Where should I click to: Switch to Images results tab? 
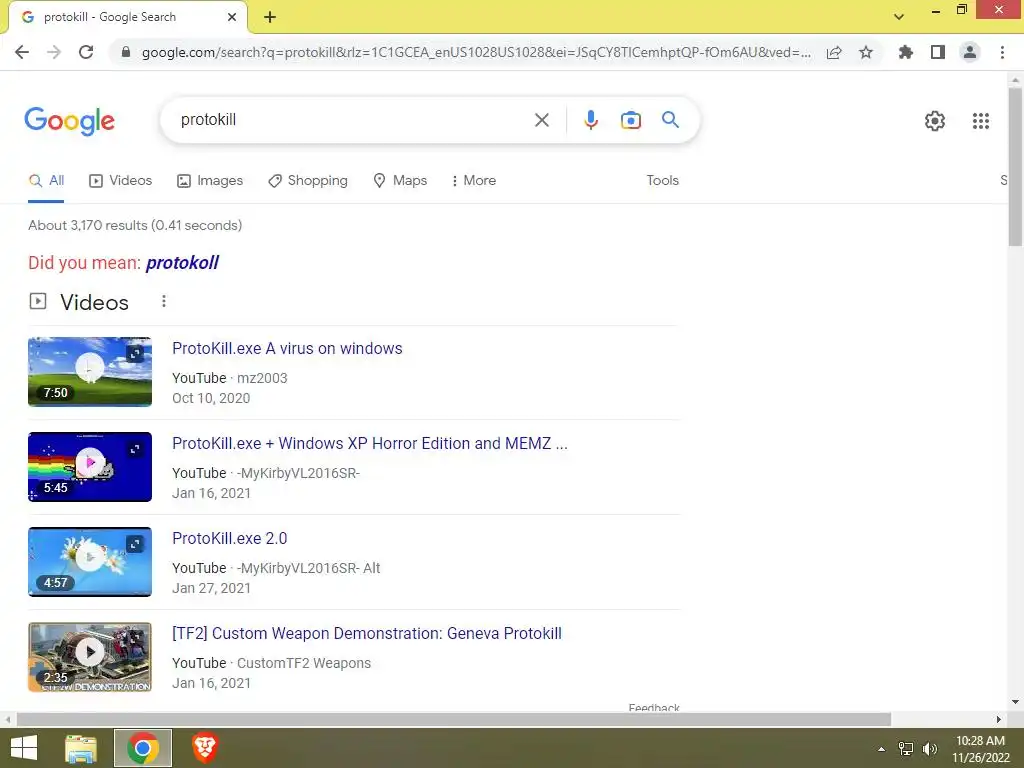[210, 181]
